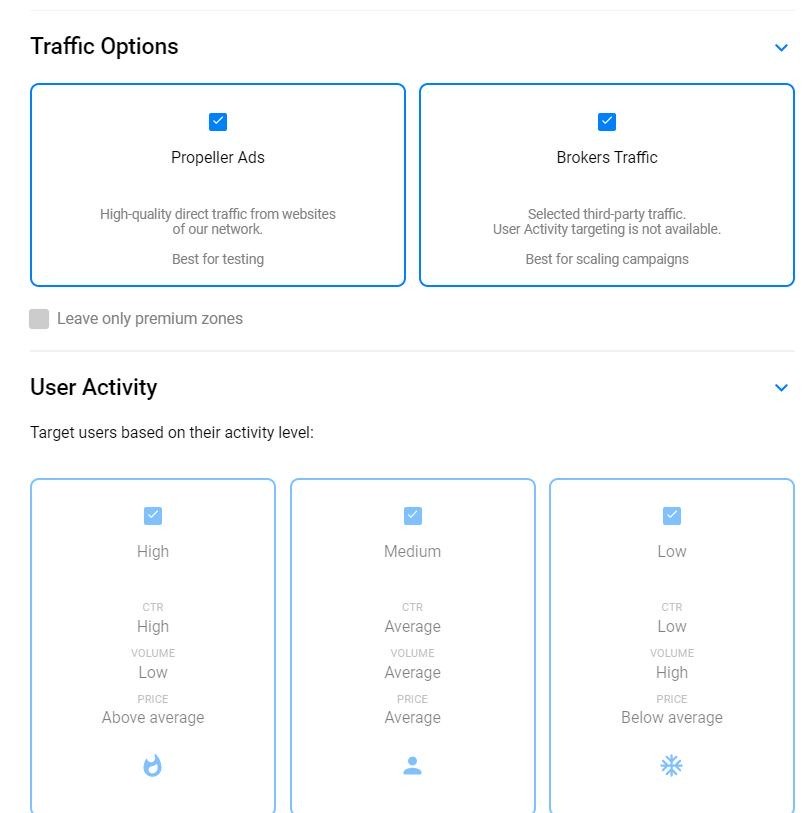Click the Best for scaling campaigns text
This screenshot has height=813, width=806.
tap(607, 259)
